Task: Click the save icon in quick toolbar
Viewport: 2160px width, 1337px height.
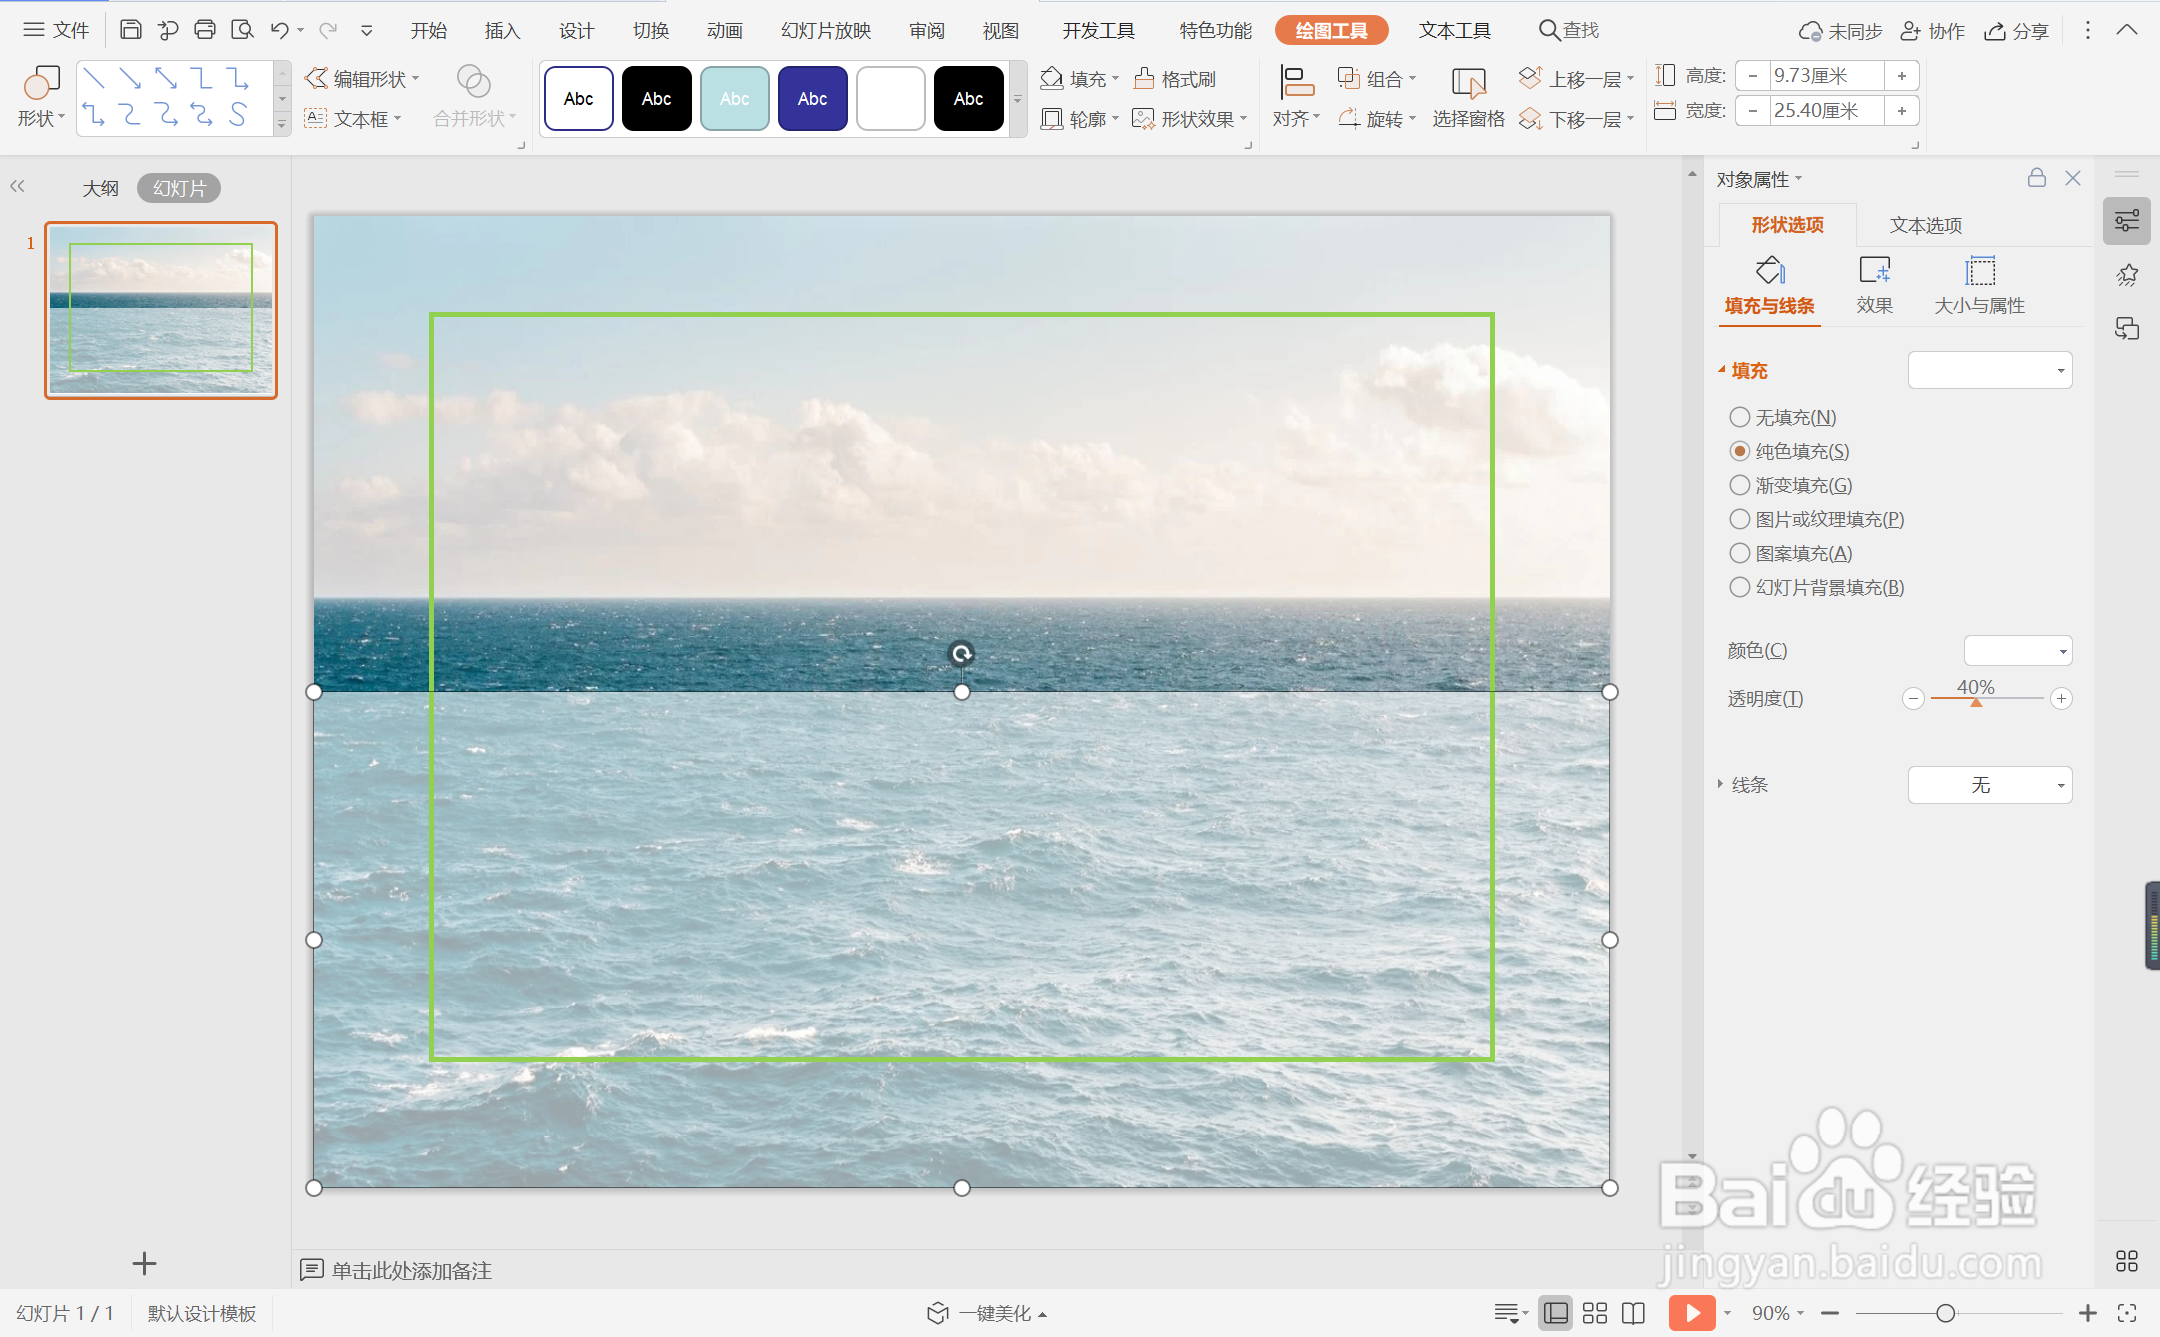Action: pyautogui.click(x=130, y=30)
